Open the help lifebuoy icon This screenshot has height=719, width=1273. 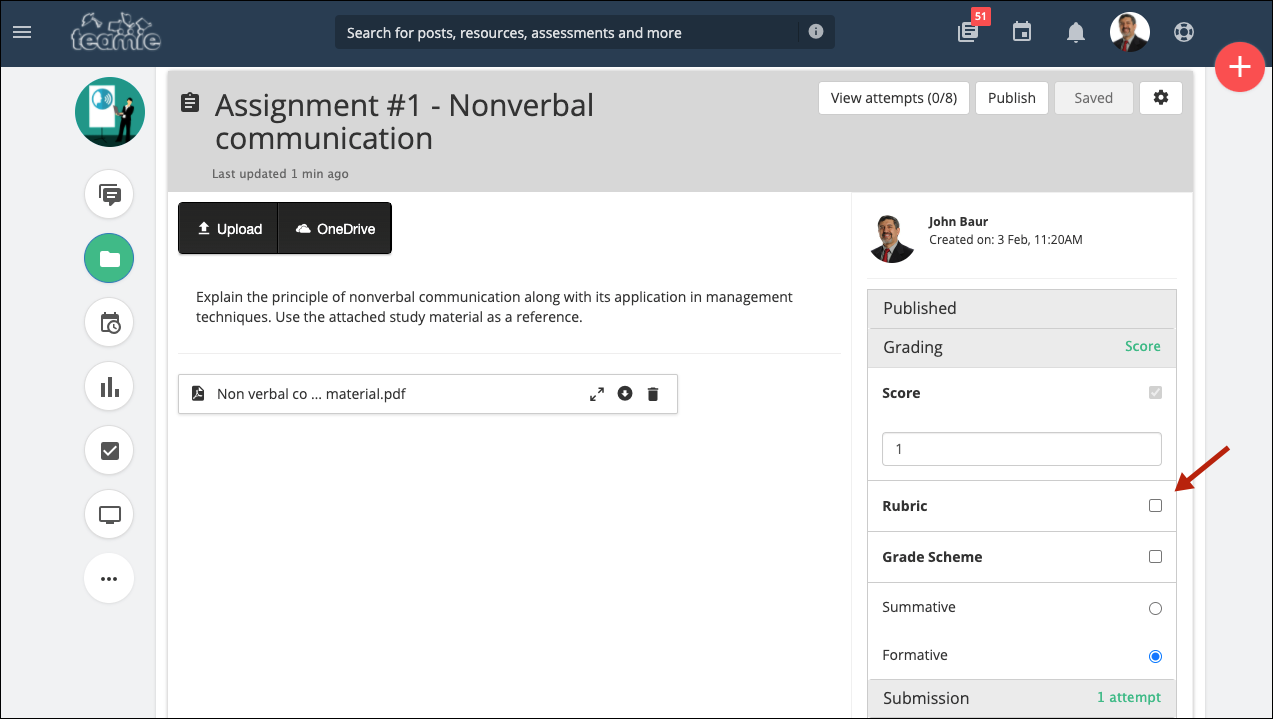1184,32
